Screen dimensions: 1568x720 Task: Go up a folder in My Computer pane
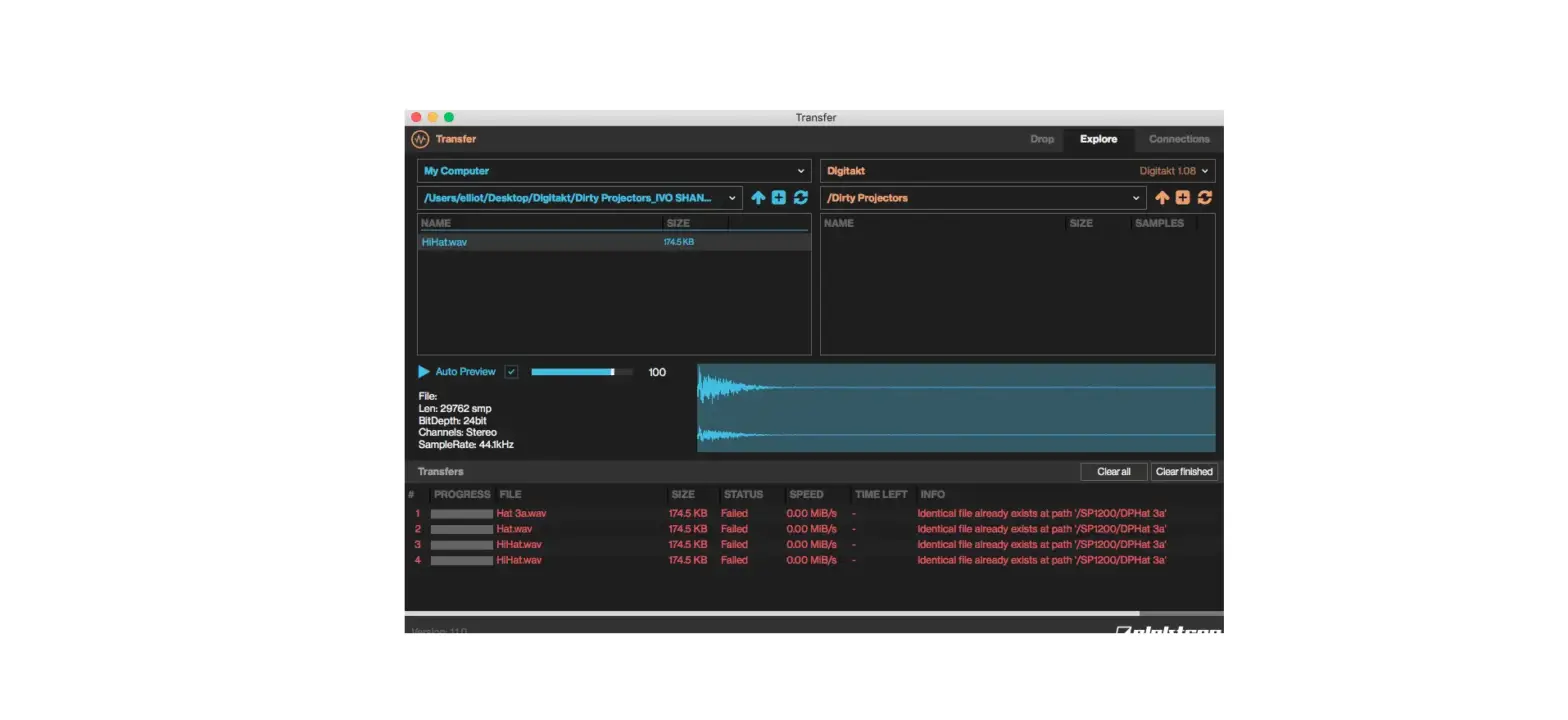(758, 198)
